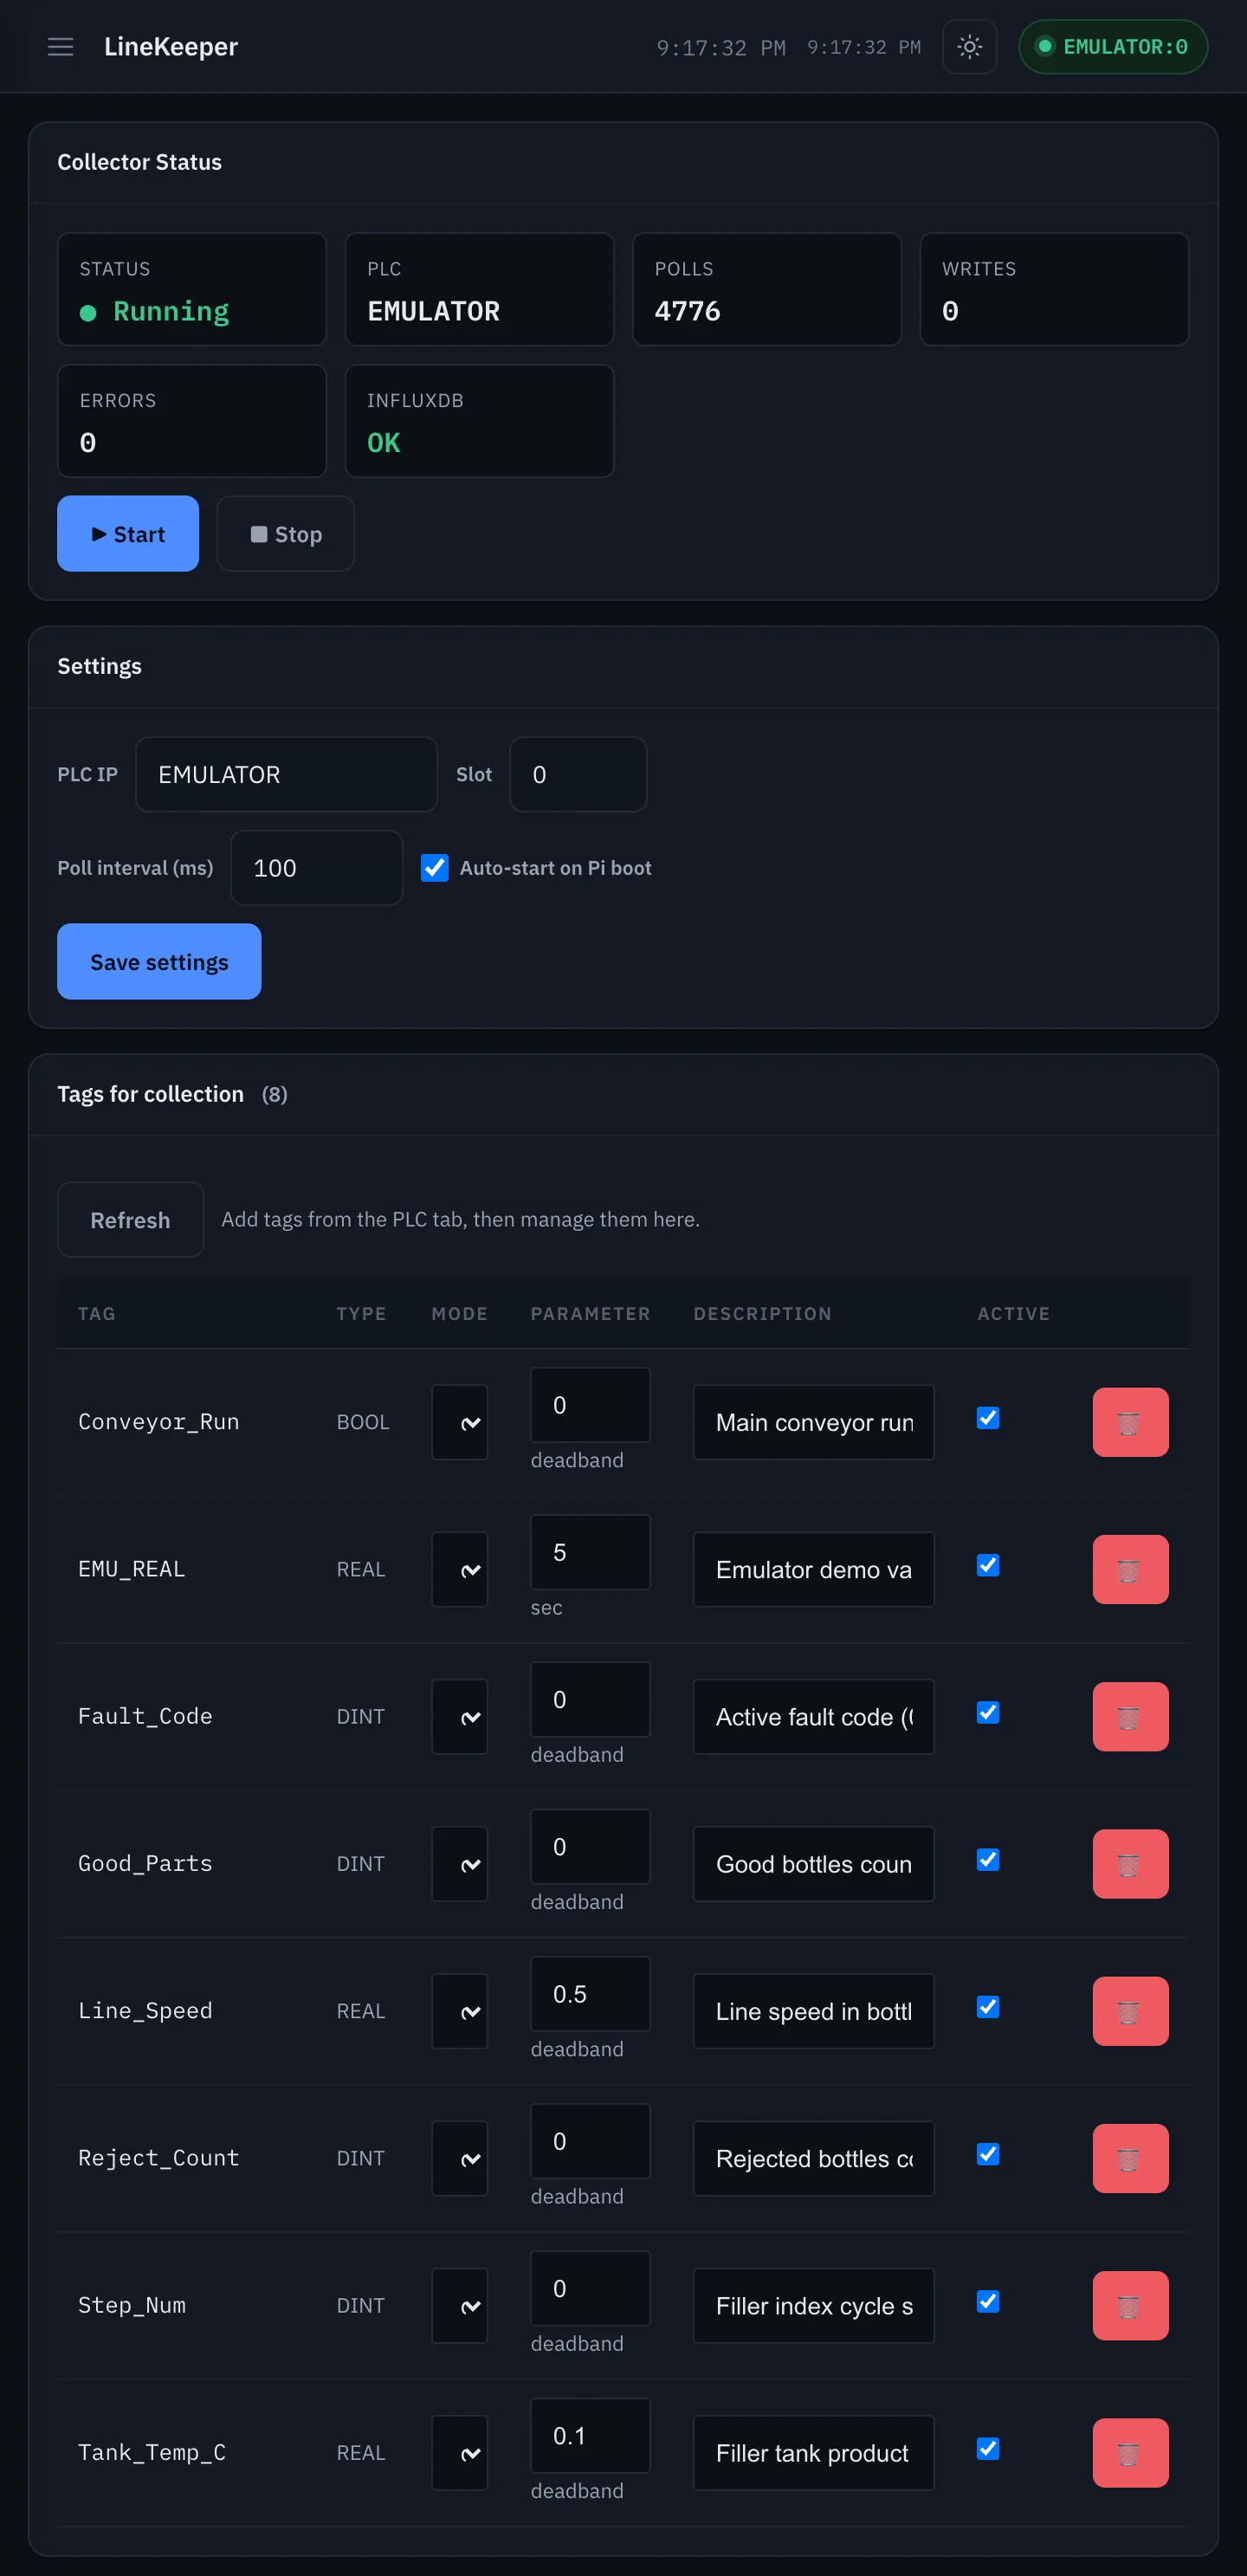Screen dimensions: 1247x2576
Task: Delete the Fault_Code tag
Action: pyautogui.click(x=1130, y=1716)
